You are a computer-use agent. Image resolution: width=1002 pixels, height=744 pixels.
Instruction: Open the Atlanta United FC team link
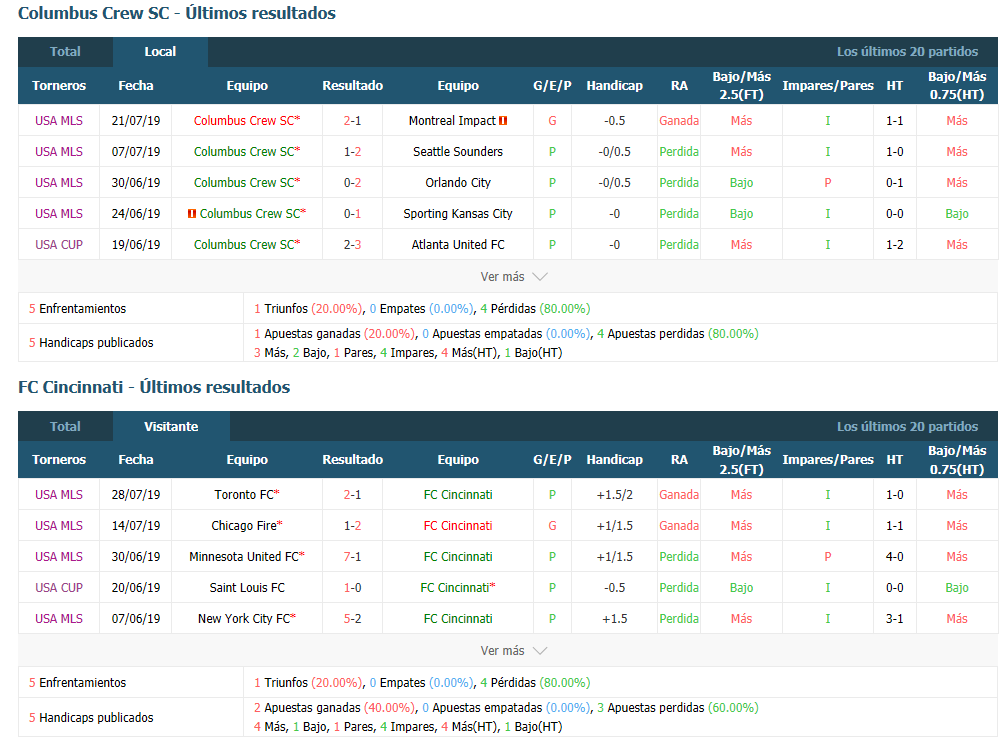pos(458,245)
